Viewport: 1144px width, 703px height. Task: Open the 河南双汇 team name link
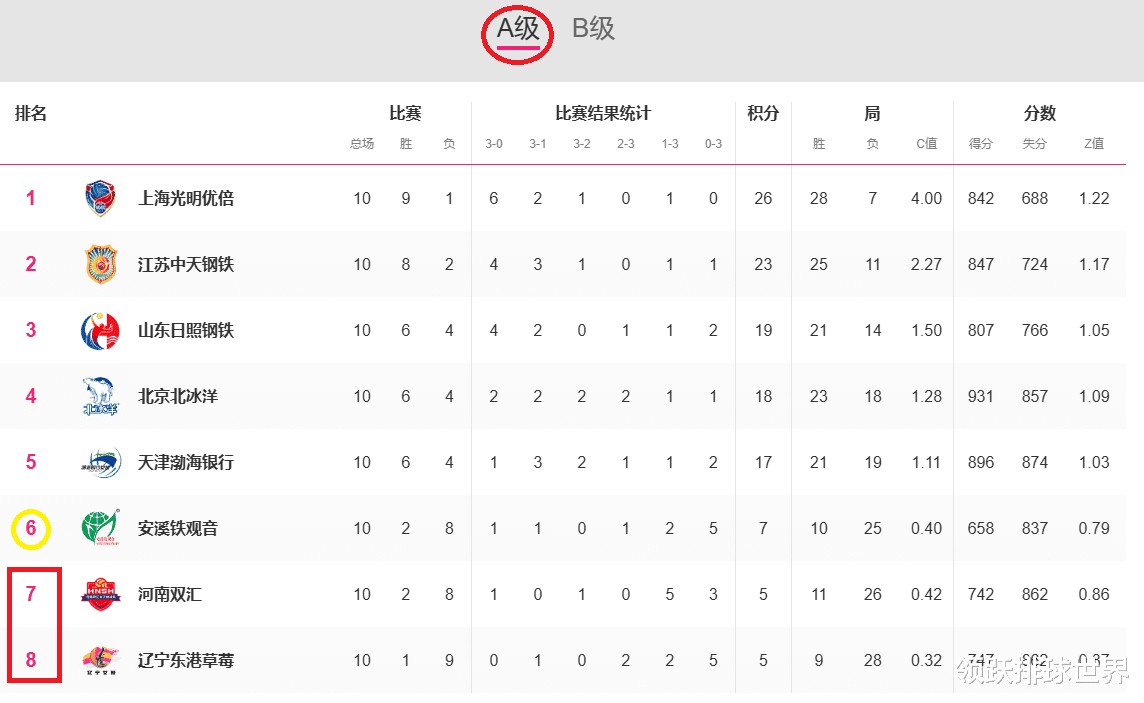[170, 594]
